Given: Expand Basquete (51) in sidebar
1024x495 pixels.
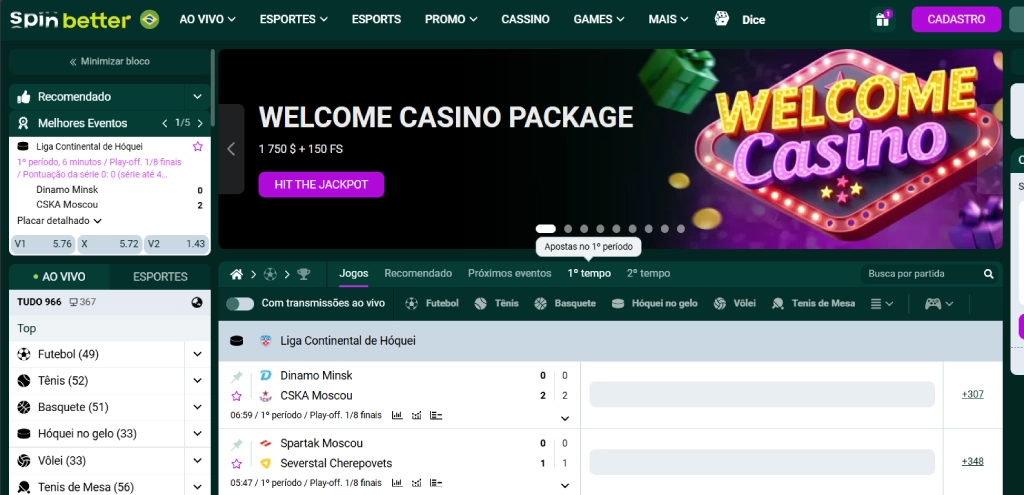Looking at the screenshot, I should pos(197,407).
